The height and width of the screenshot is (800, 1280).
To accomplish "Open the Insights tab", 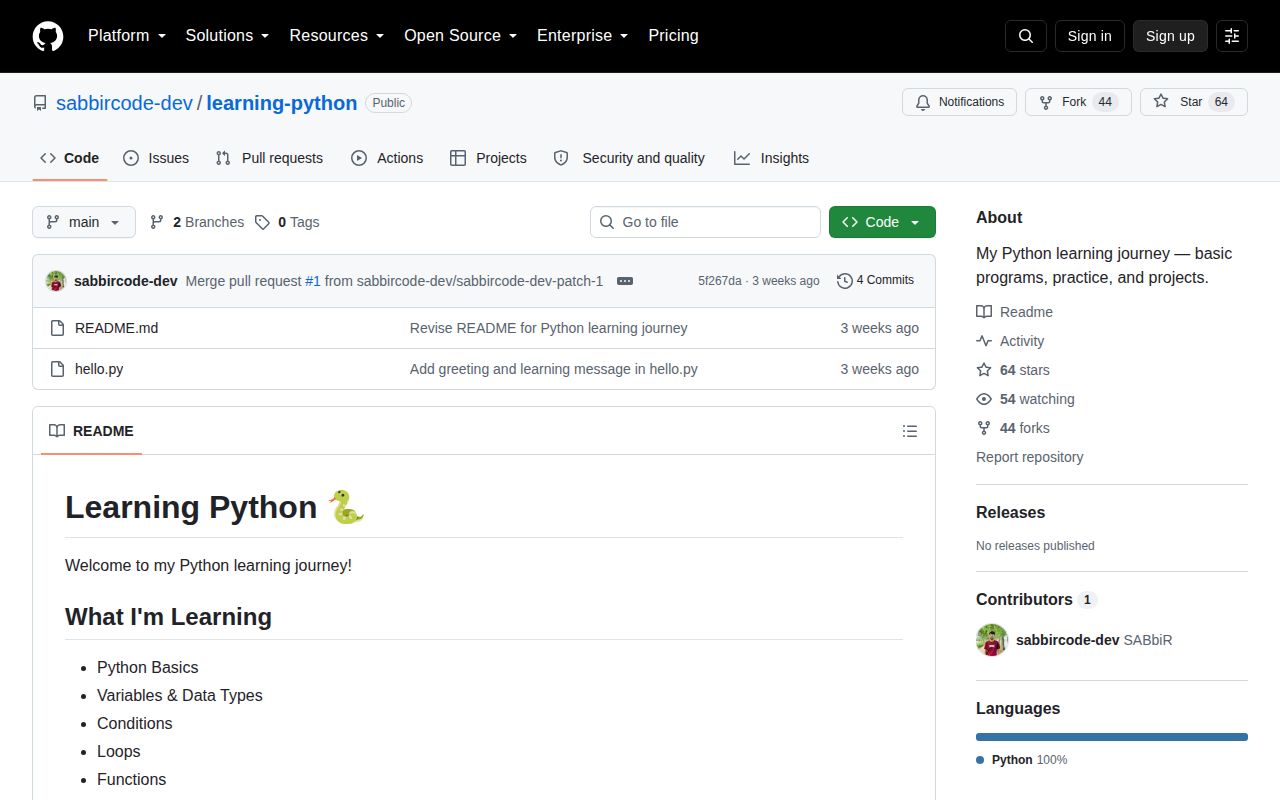I will click(771, 158).
